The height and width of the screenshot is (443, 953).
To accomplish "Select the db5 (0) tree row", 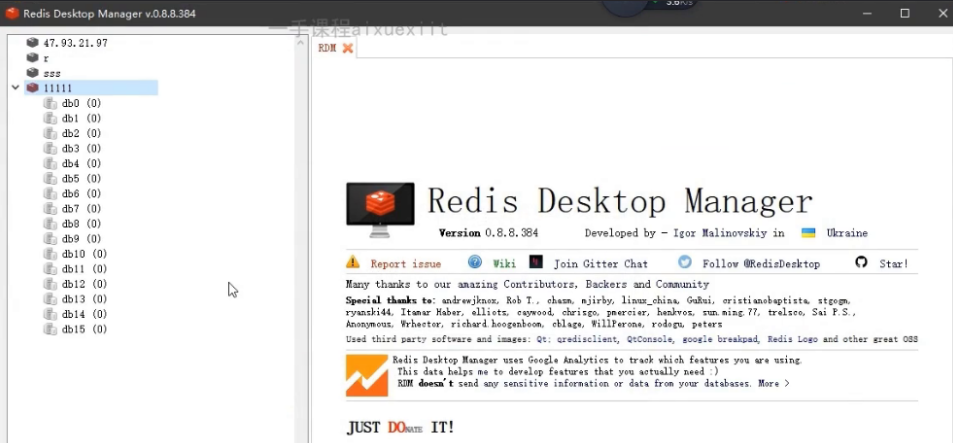I will click(x=81, y=179).
